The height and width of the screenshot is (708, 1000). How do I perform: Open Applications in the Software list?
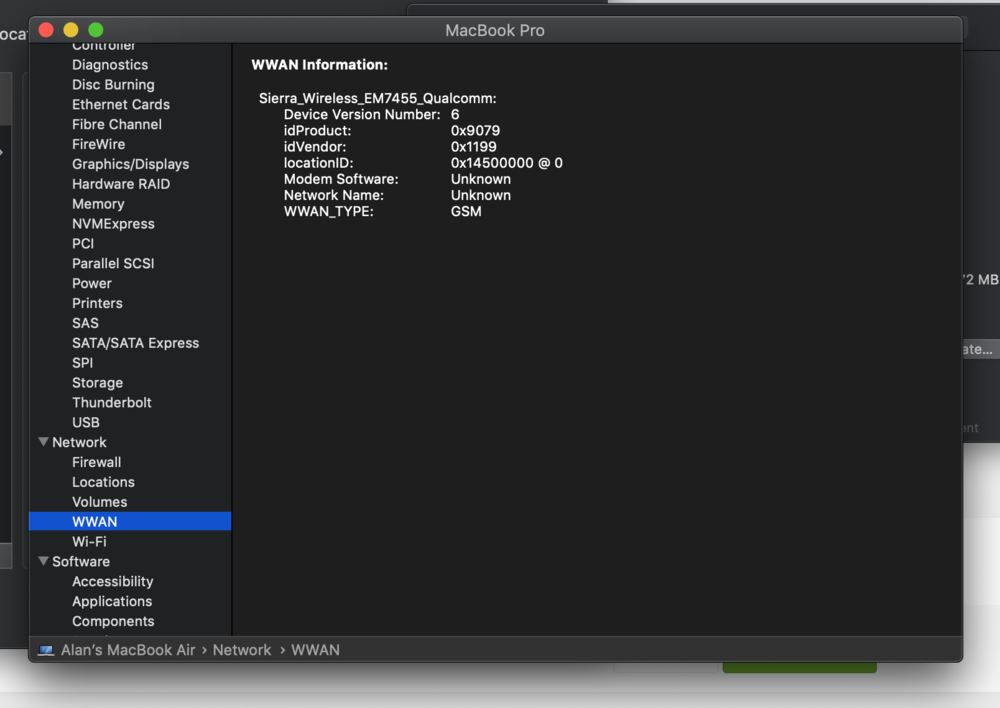[x=112, y=602]
